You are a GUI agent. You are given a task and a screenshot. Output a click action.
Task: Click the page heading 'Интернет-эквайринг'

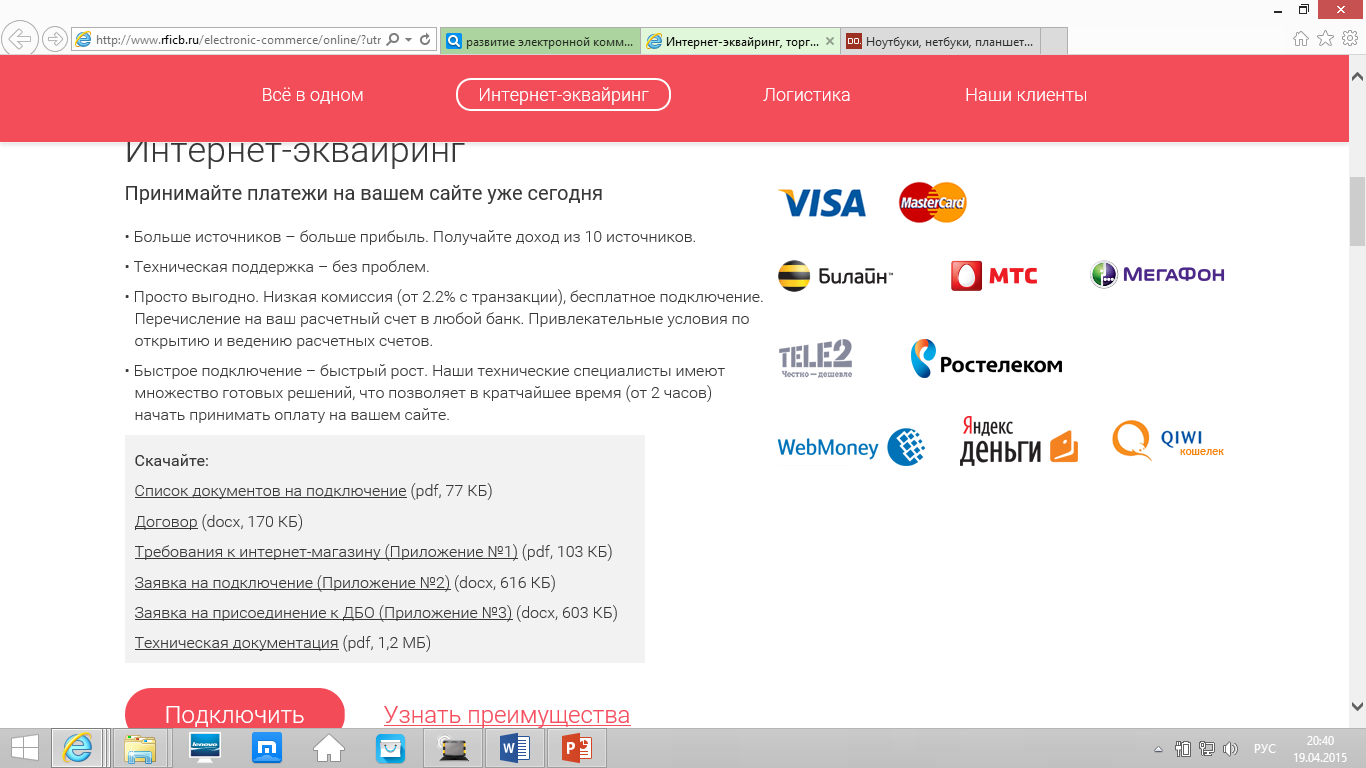click(x=295, y=152)
